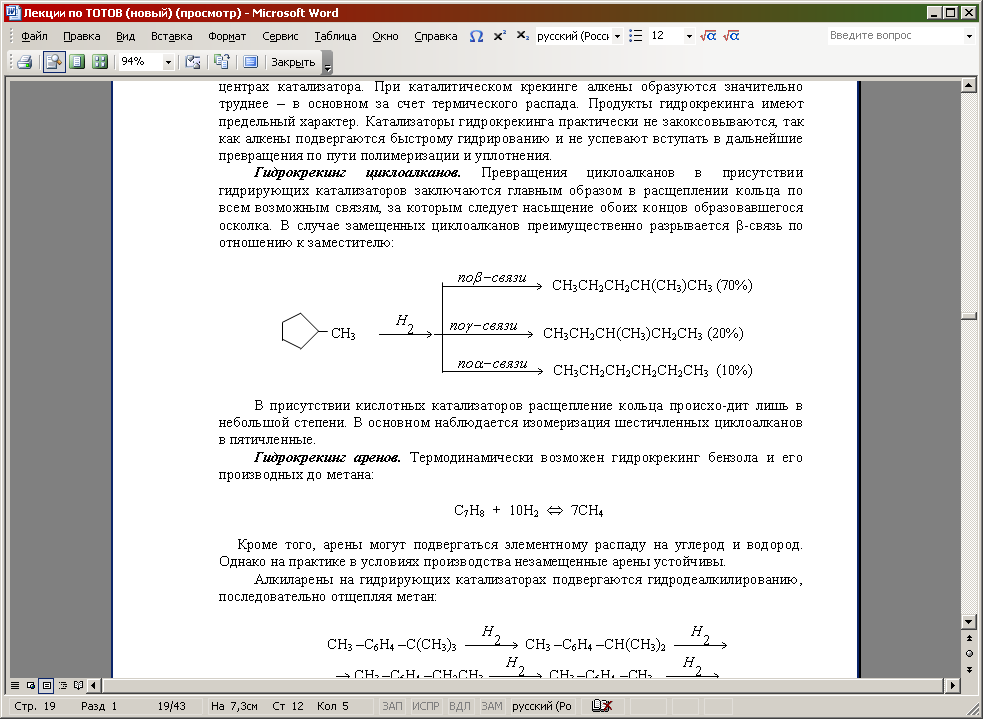Click the Print icon in preview toolbar

click(x=25, y=61)
